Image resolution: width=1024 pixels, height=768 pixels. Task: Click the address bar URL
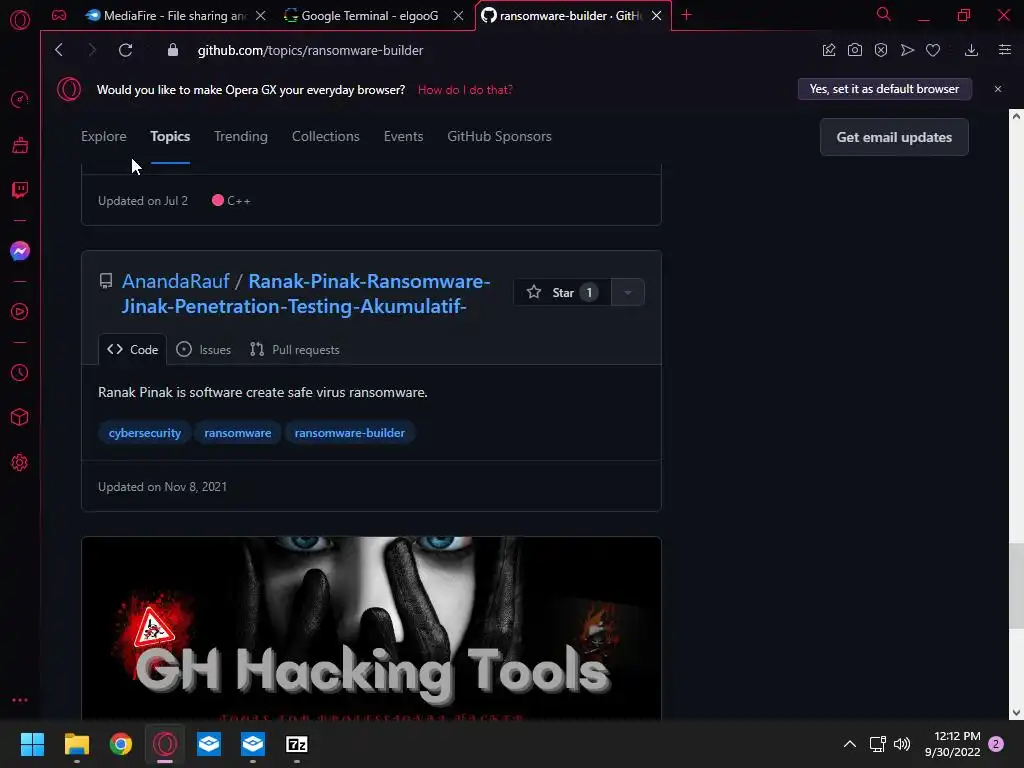pos(310,50)
